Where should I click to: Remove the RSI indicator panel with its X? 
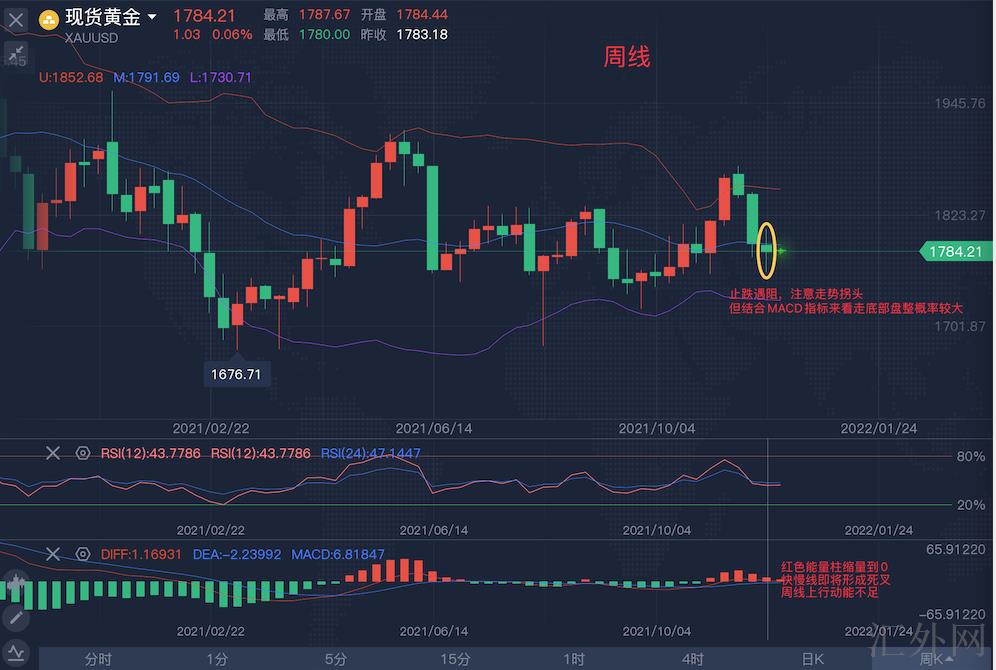[53, 453]
